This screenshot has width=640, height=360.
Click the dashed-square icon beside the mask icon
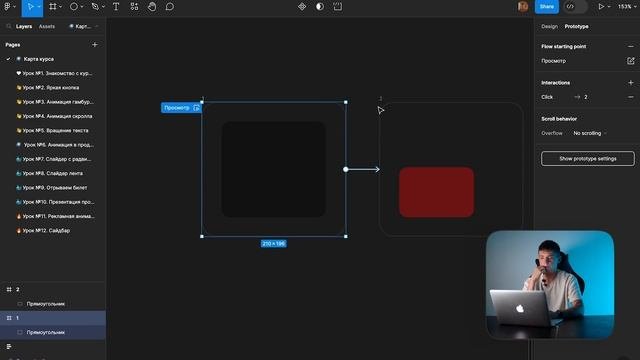(x=338, y=7)
